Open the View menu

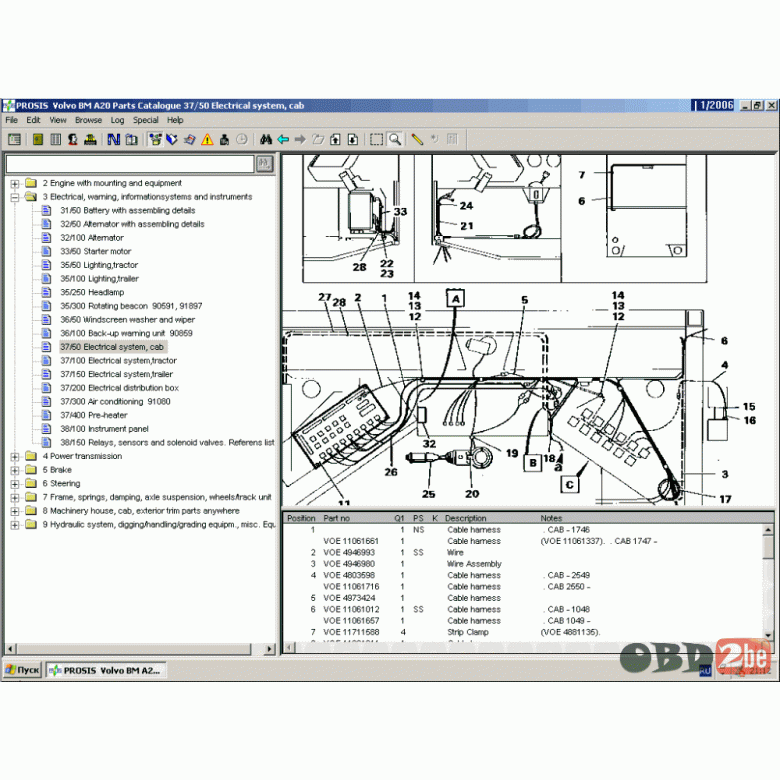coord(58,120)
